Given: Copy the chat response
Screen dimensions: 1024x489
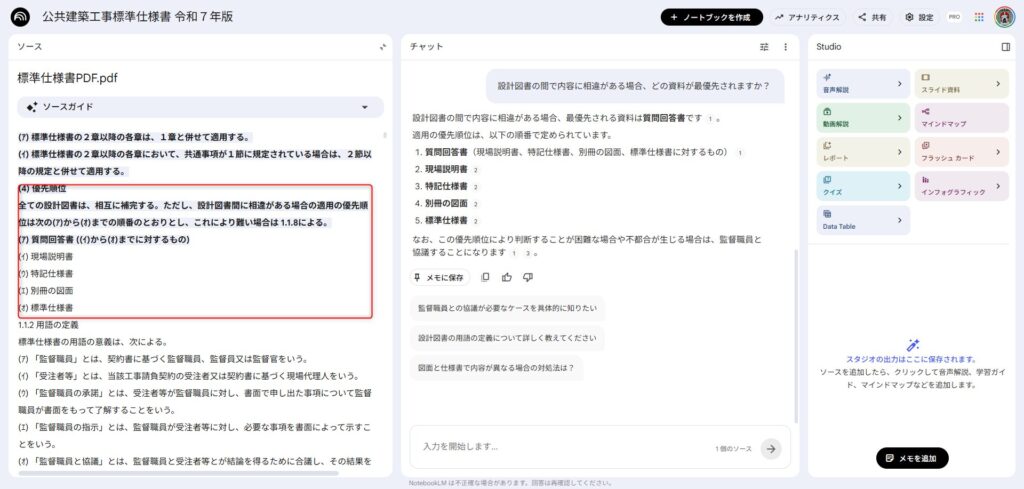Looking at the screenshot, I should [x=486, y=277].
